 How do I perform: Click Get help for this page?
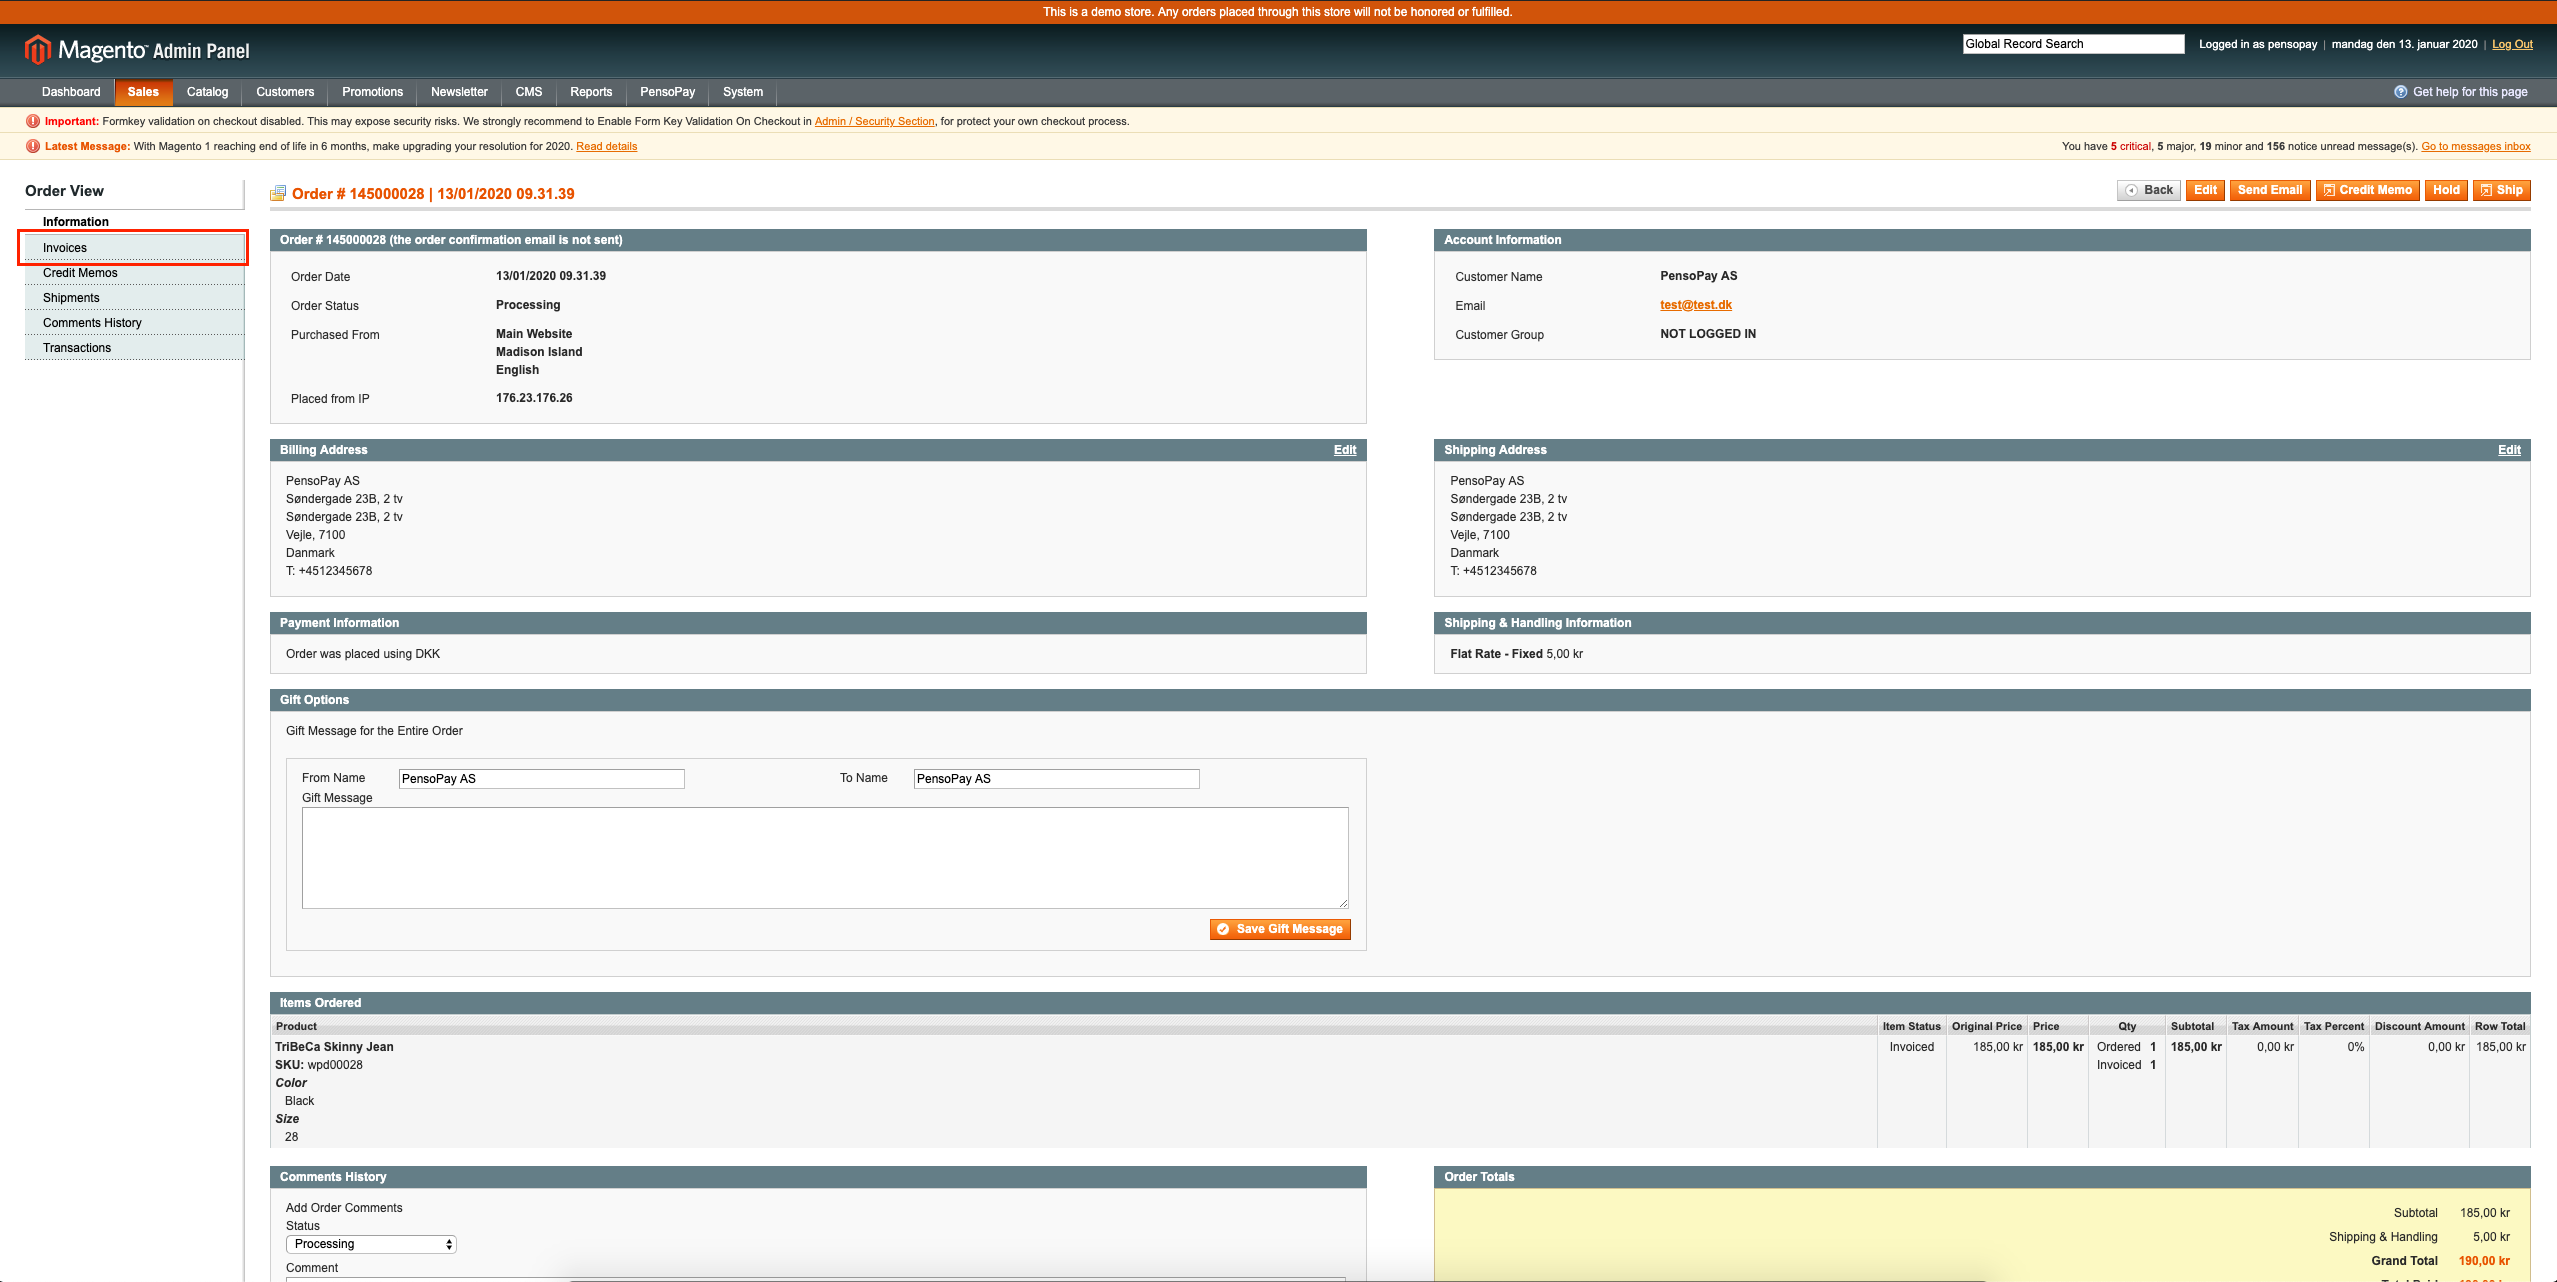click(x=2470, y=92)
